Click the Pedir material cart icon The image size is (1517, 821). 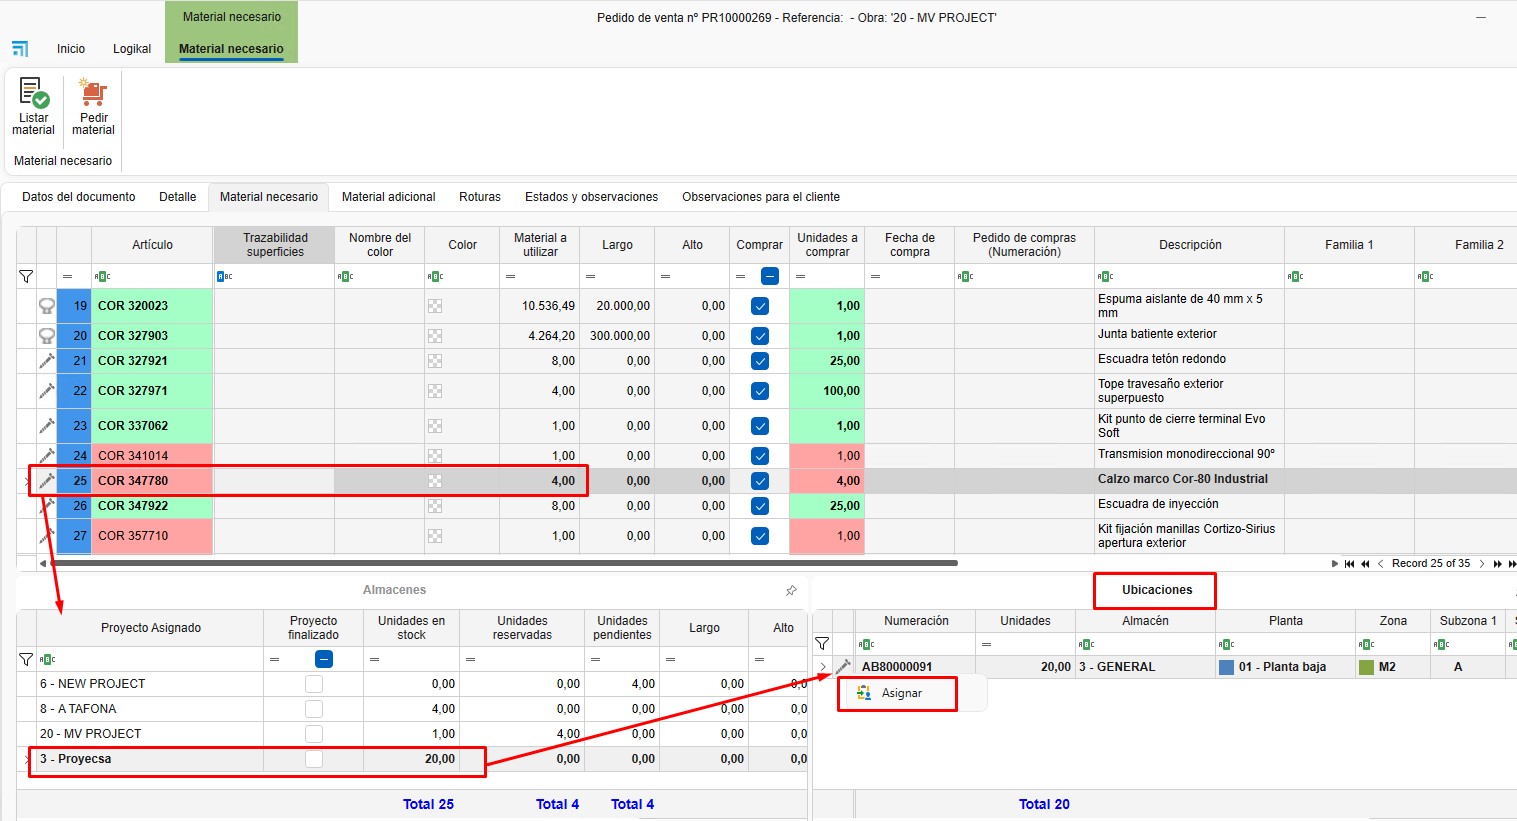click(x=93, y=93)
